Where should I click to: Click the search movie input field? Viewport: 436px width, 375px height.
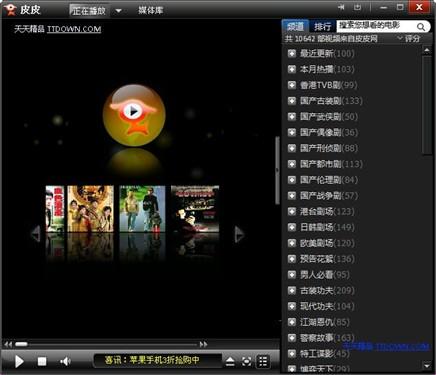coord(376,26)
